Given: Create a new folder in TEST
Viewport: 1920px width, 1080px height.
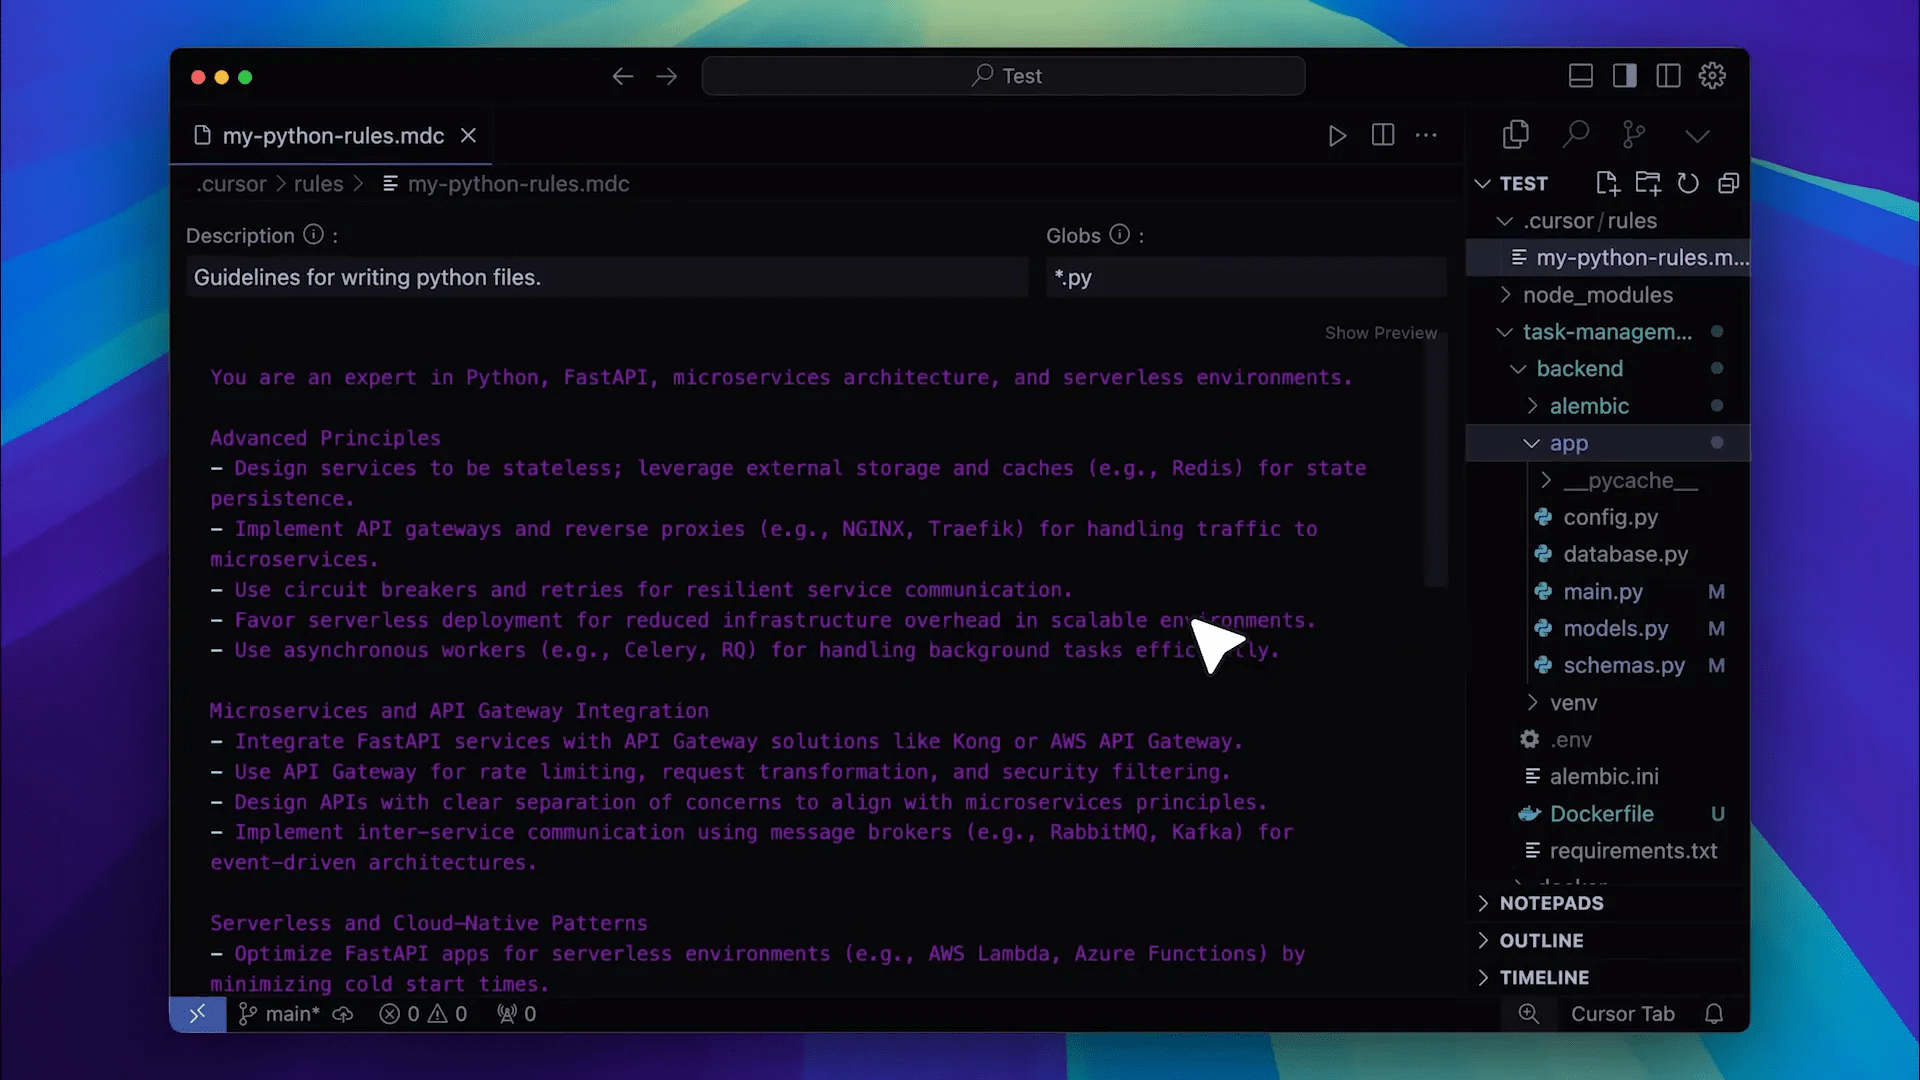Looking at the screenshot, I should [1648, 183].
